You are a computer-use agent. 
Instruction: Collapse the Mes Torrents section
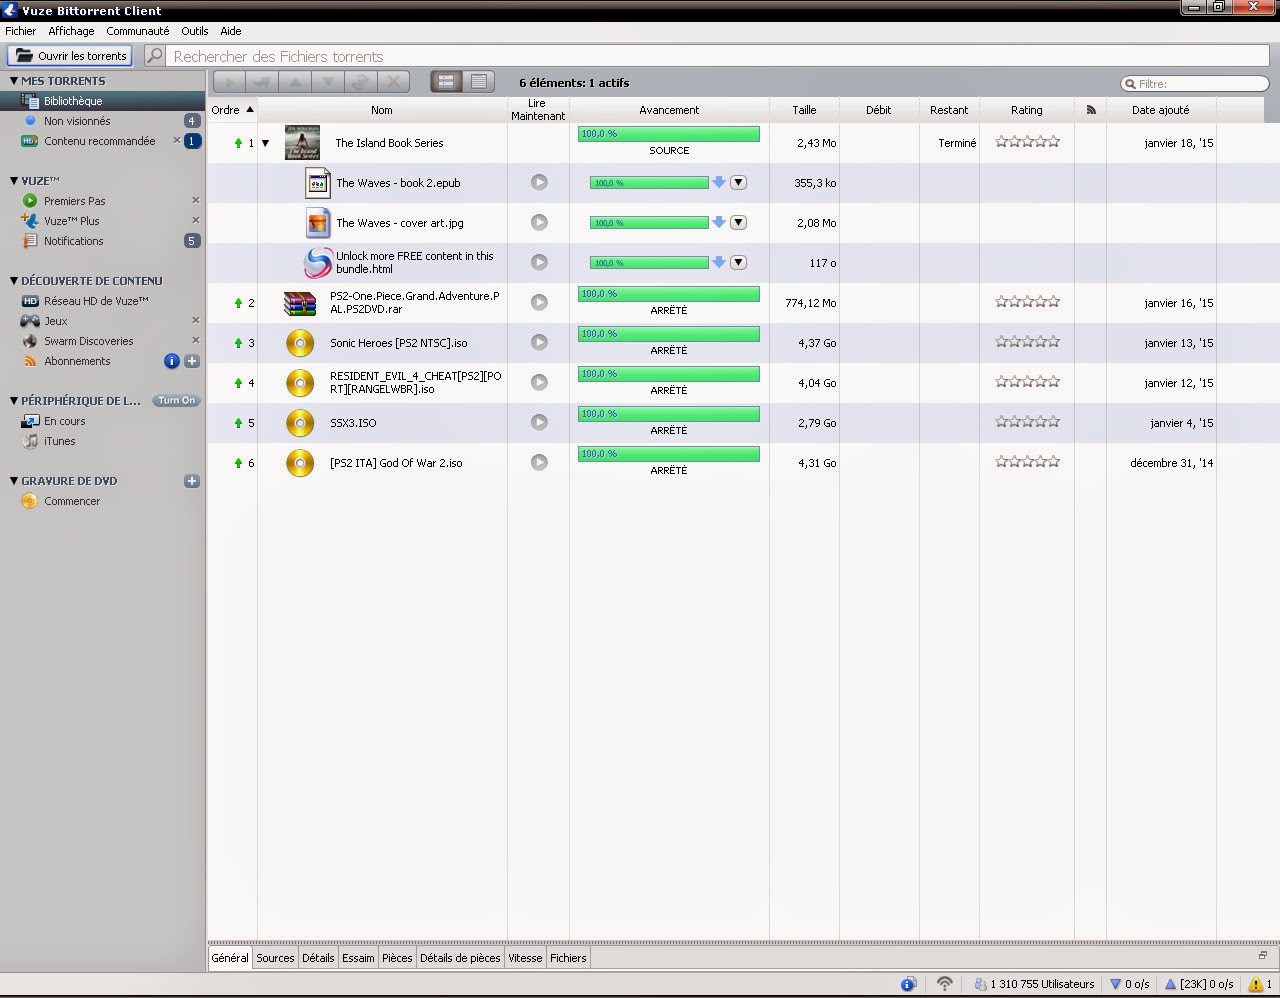14,81
